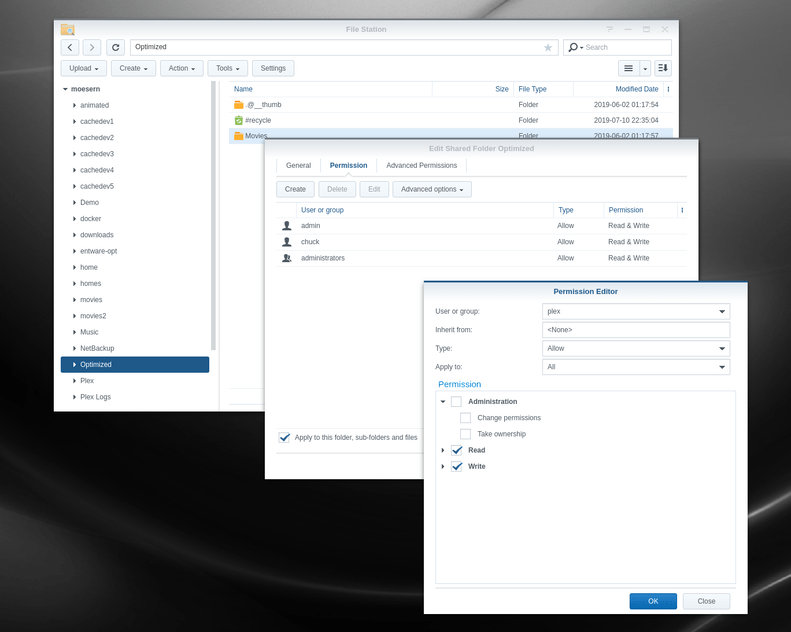This screenshot has height=632, width=791.
Task: Open the view mode dropdown arrow
Action: [x=645, y=68]
